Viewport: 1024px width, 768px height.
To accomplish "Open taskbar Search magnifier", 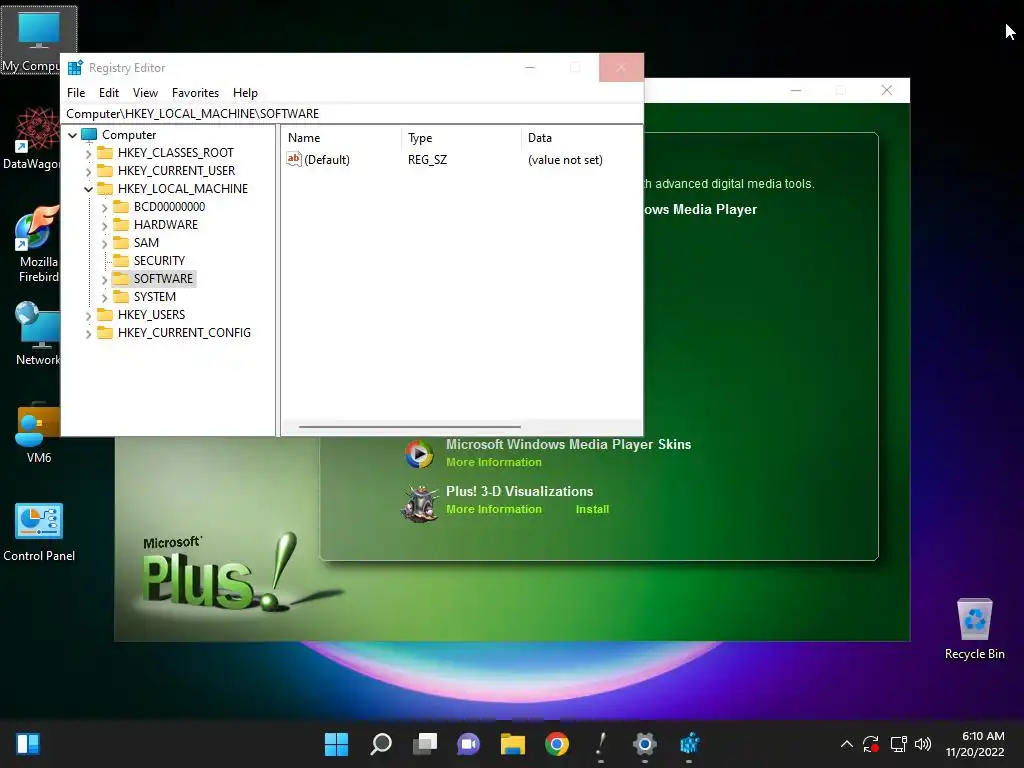I will (381, 744).
